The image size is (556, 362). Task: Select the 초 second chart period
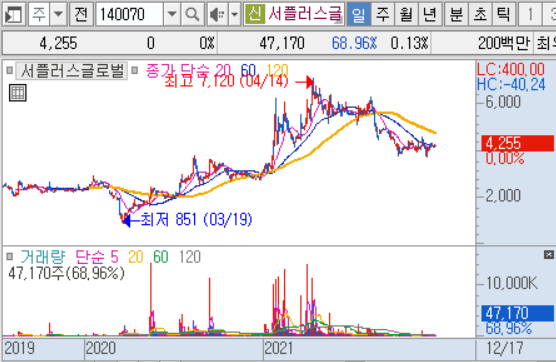(480, 14)
